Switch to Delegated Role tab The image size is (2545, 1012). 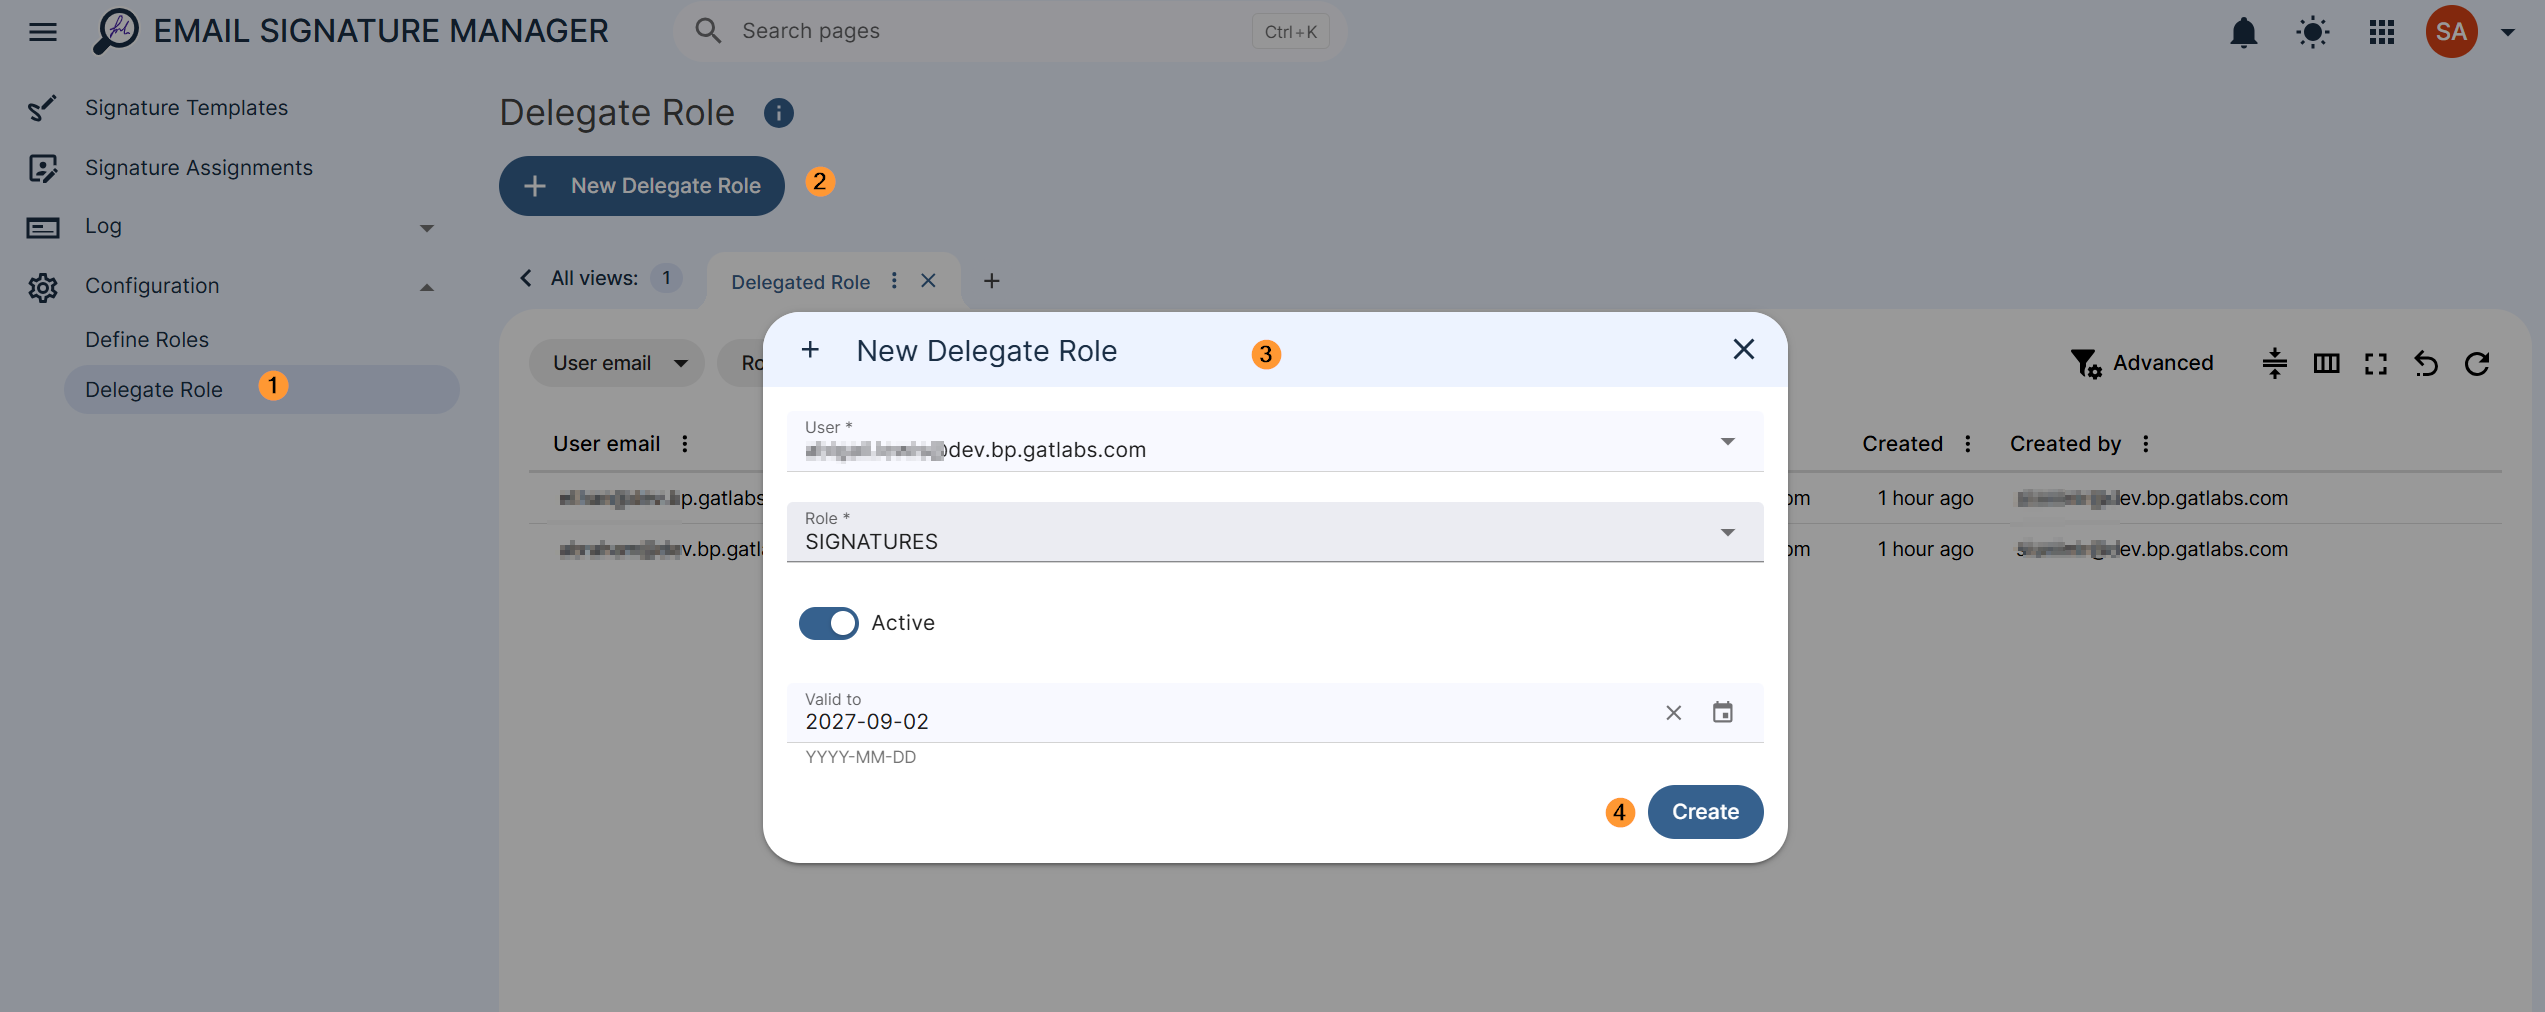[800, 282]
